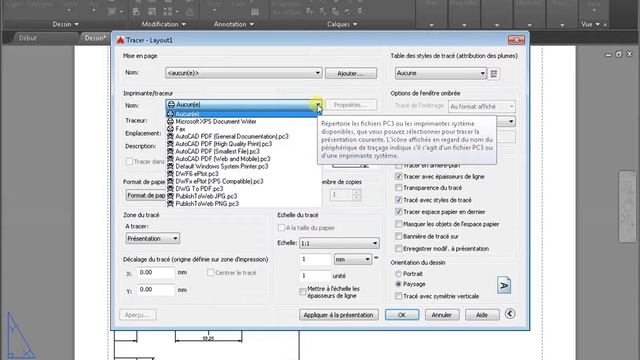Check Mettre à l'échelle les épaisseurs de ligne
This screenshot has width=640, height=360.
pyautogui.click(x=303, y=292)
